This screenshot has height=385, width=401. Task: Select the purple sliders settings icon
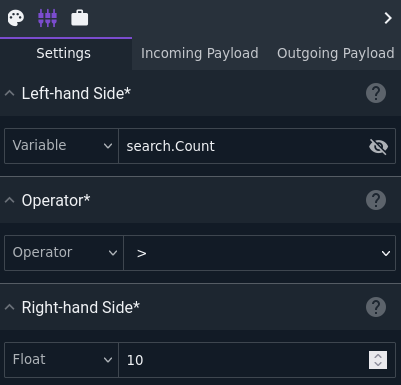47,18
